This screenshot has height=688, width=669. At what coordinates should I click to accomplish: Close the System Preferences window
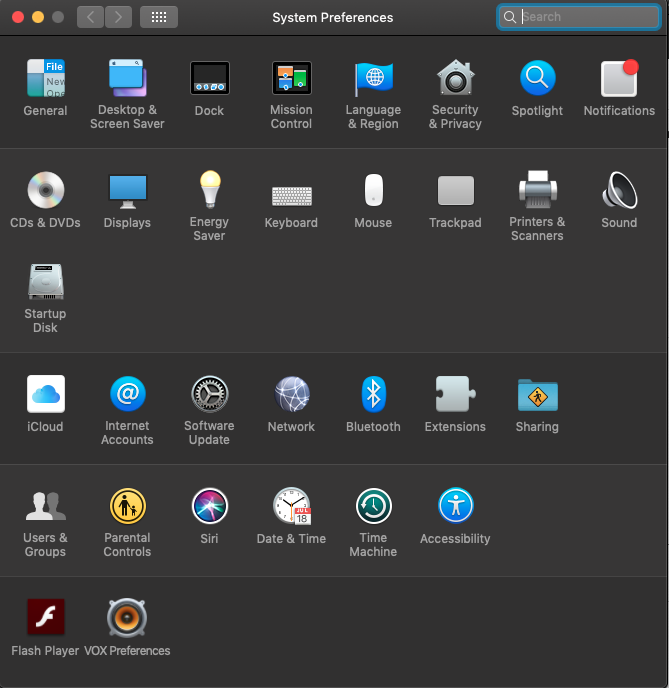point(18,17)
